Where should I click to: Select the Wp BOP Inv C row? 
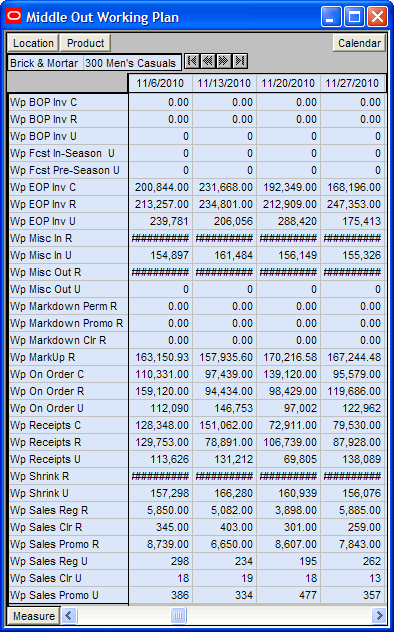click(x=68, y=102)
